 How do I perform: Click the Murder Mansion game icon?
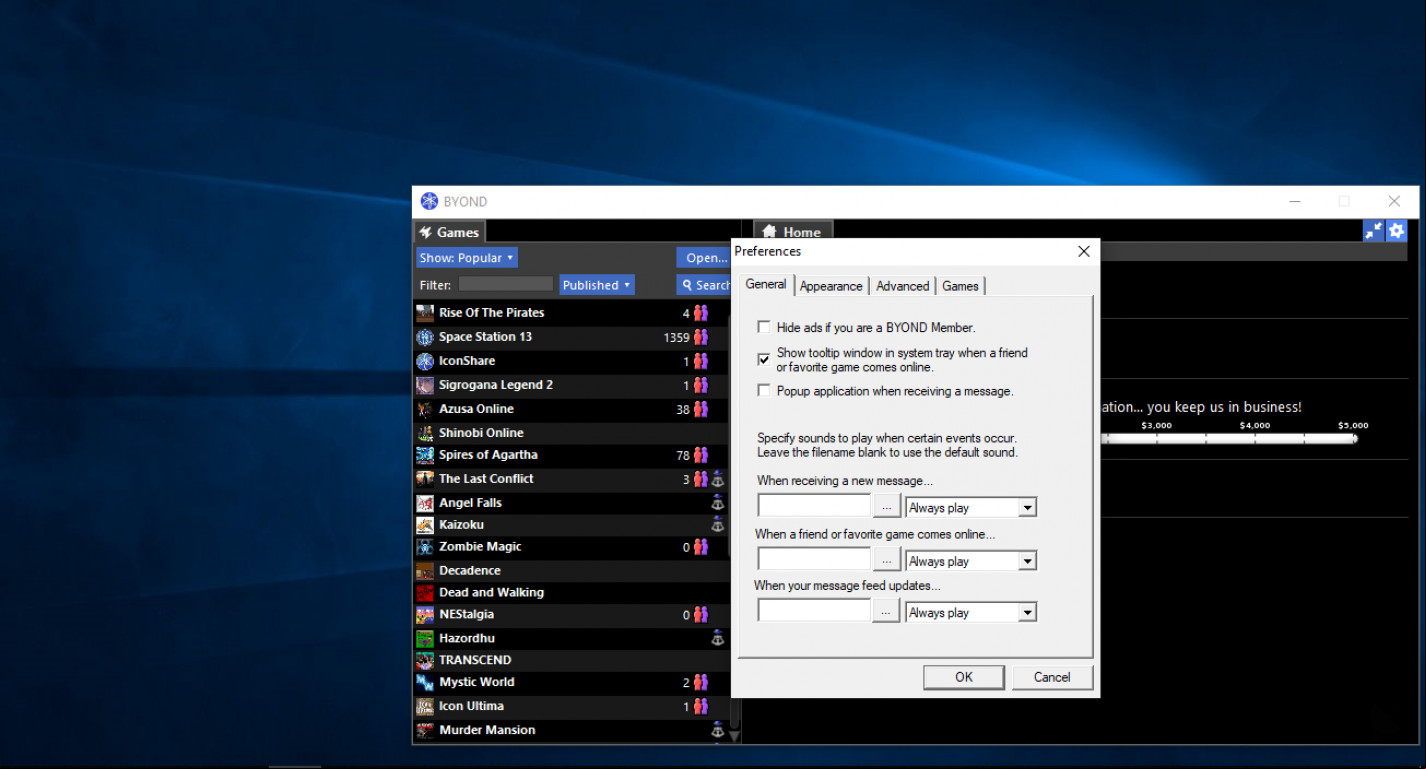pos(425,730)
